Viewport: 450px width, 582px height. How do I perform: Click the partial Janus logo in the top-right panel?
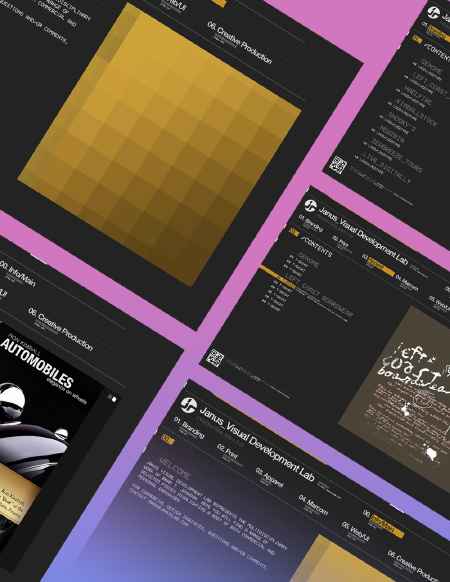click(x=433, y=12)
